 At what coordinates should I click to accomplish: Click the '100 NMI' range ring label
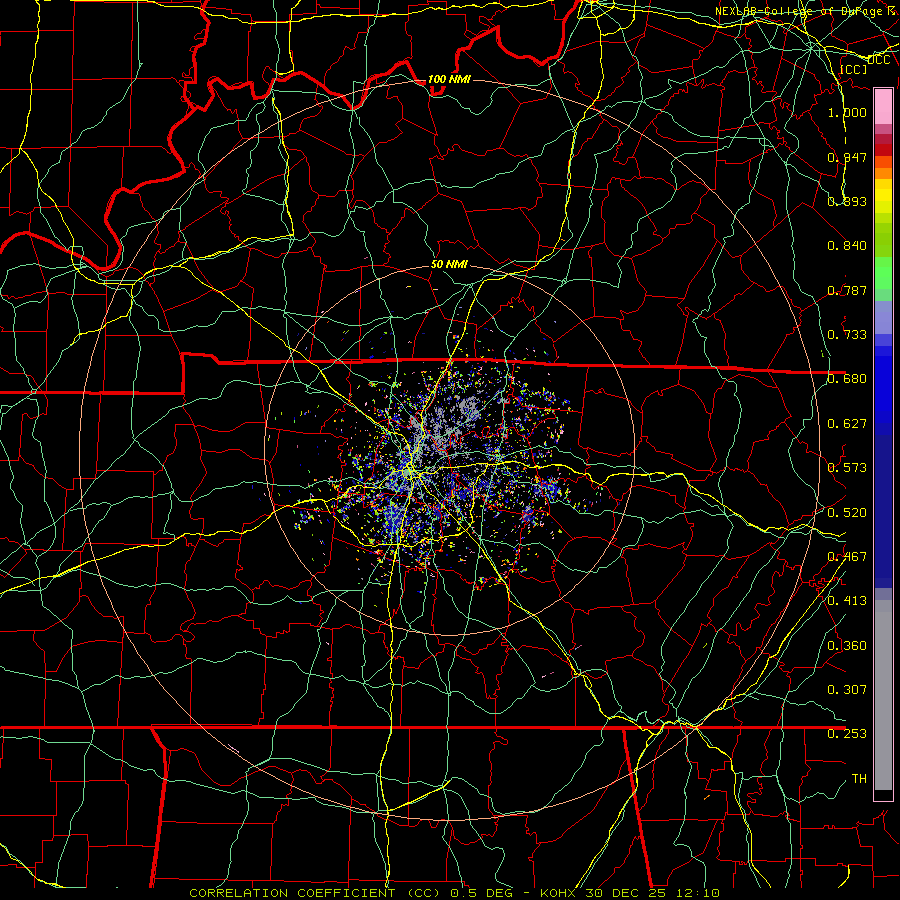(x=449, y=79)
